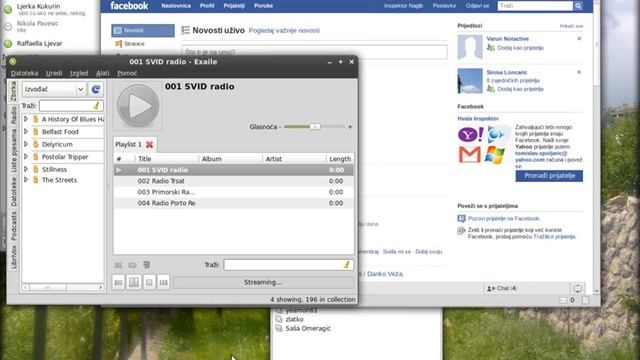Click the Streaming... progress bar
The image size is (640, 360).
263,282
